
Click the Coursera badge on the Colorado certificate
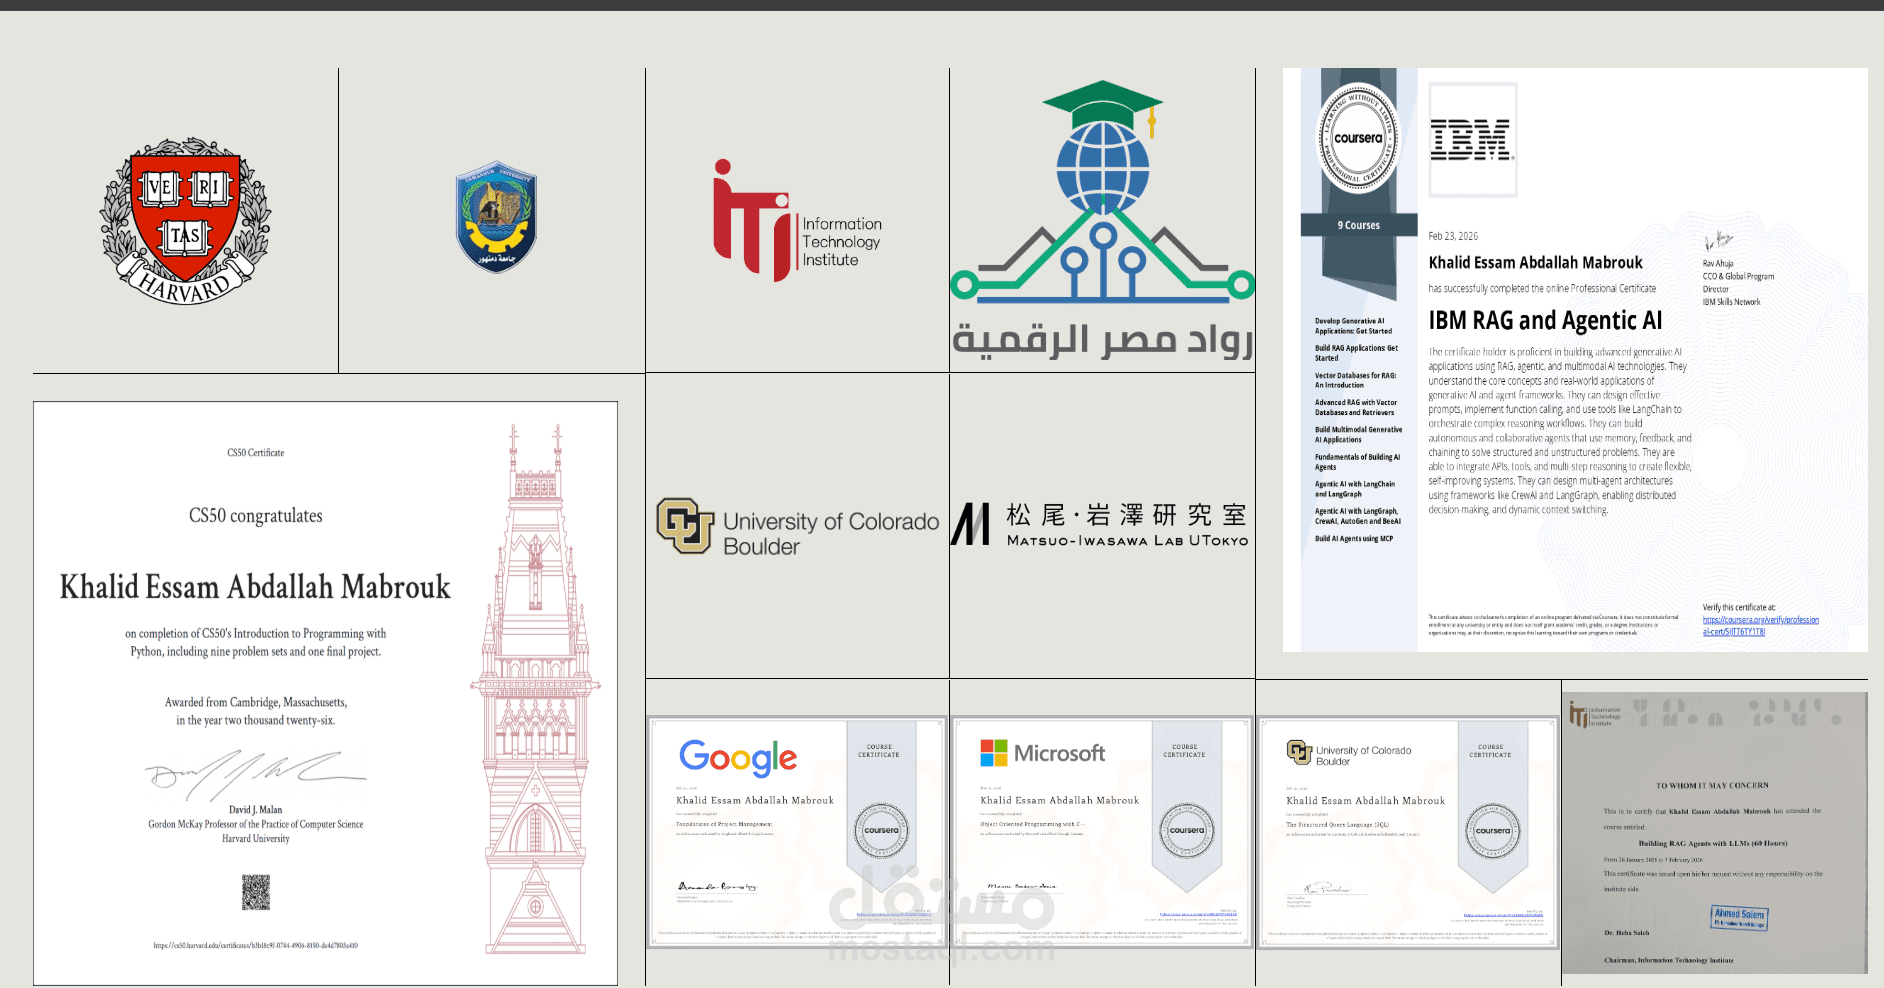(1493, 830)
